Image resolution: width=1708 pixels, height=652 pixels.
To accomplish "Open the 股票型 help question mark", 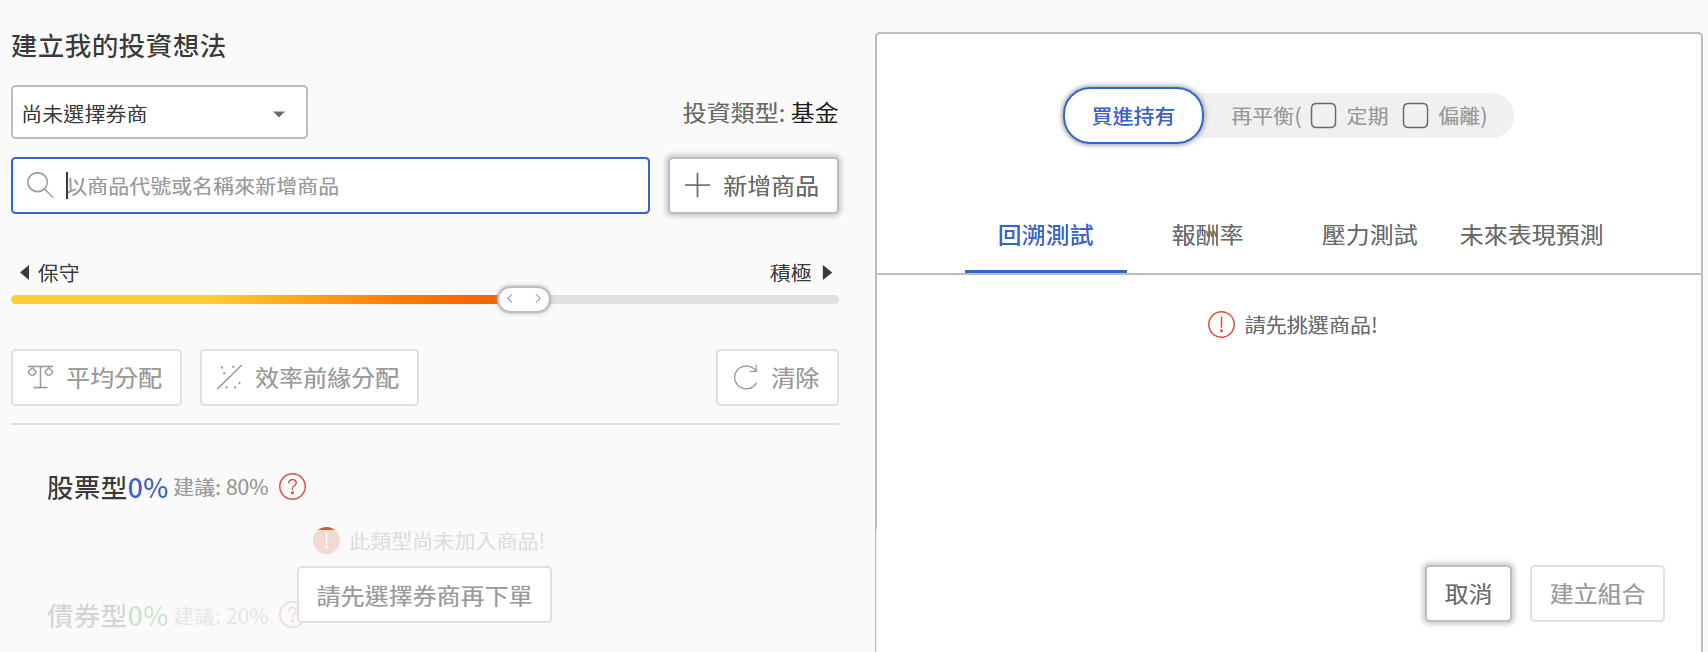I will point(292,487).
